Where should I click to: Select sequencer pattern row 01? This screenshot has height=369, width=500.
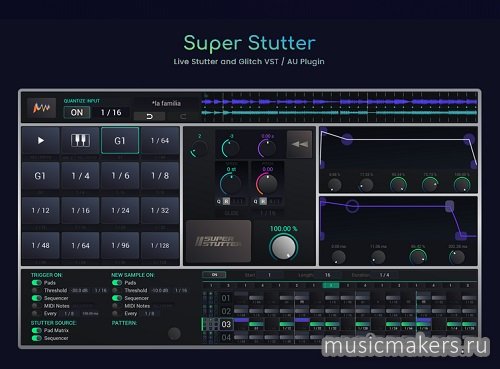pos(226,298)
